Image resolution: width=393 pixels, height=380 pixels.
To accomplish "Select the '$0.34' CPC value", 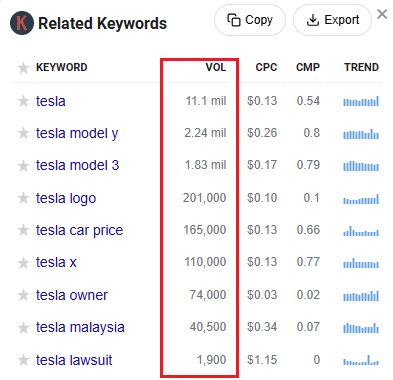I will click(x=262, y=327).
